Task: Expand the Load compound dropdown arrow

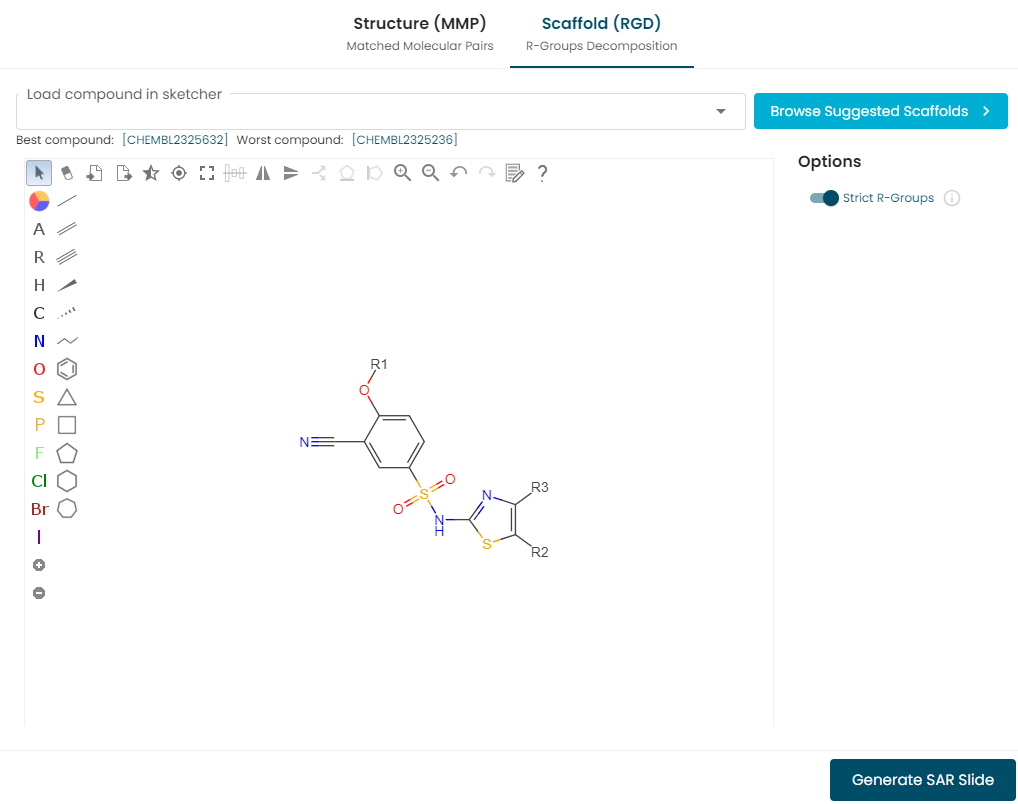Action: [x=721, y=111]
